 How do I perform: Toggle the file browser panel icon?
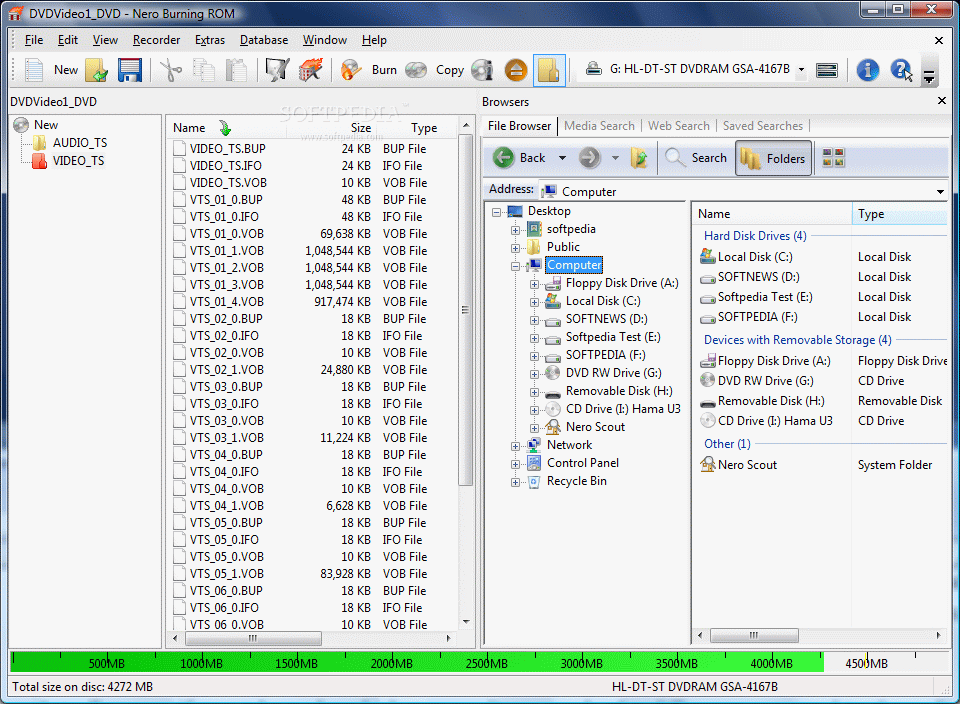(549, 70)
